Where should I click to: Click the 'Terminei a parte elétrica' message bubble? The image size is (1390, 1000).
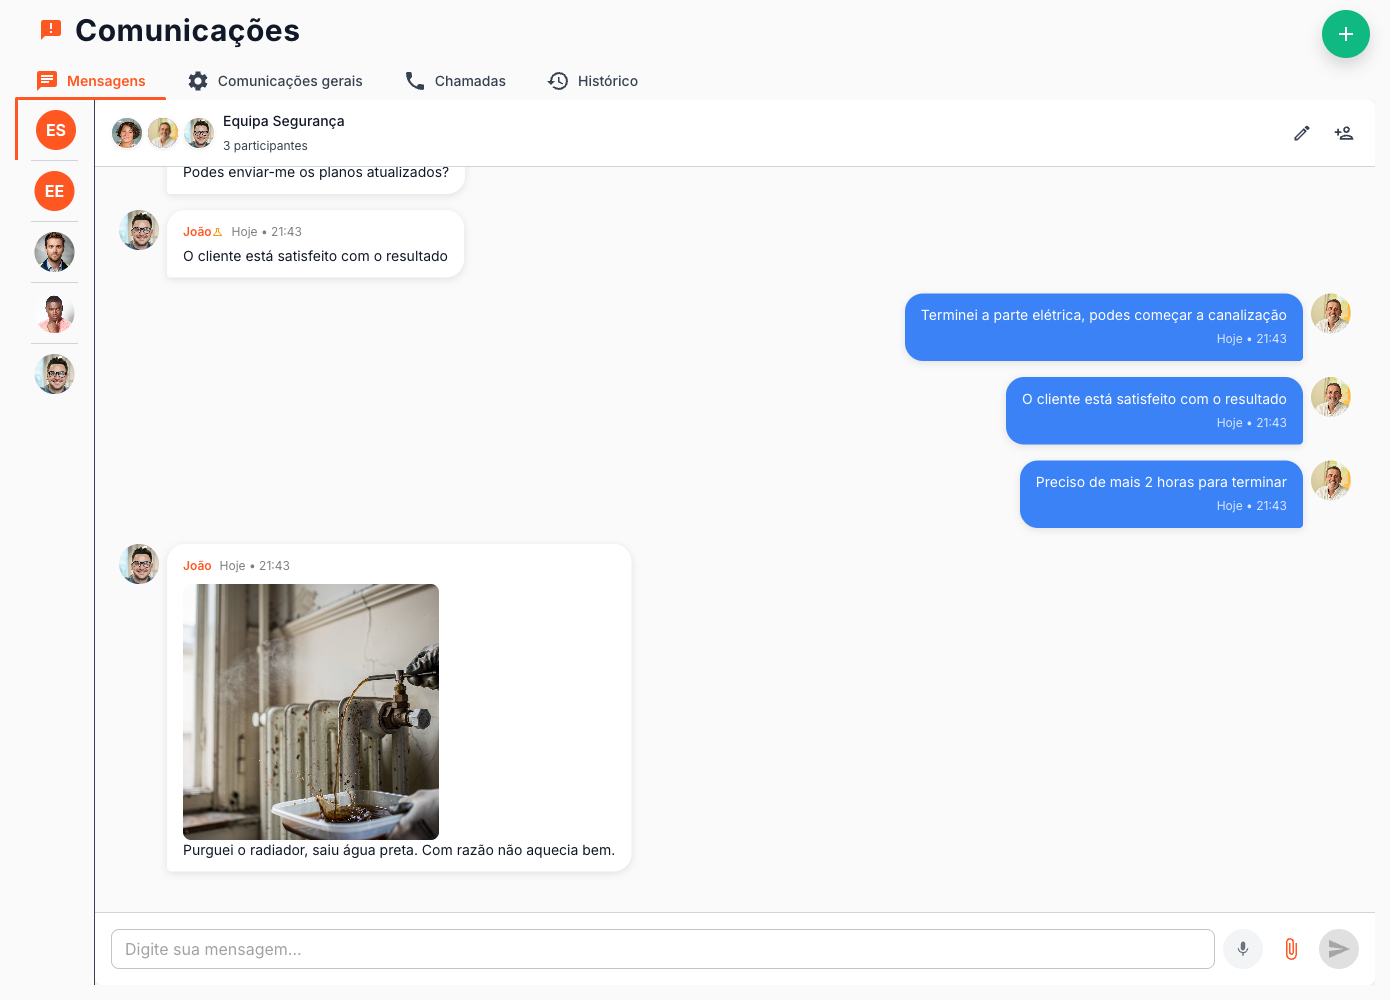pyautogui.click(x=1103, y=326)
